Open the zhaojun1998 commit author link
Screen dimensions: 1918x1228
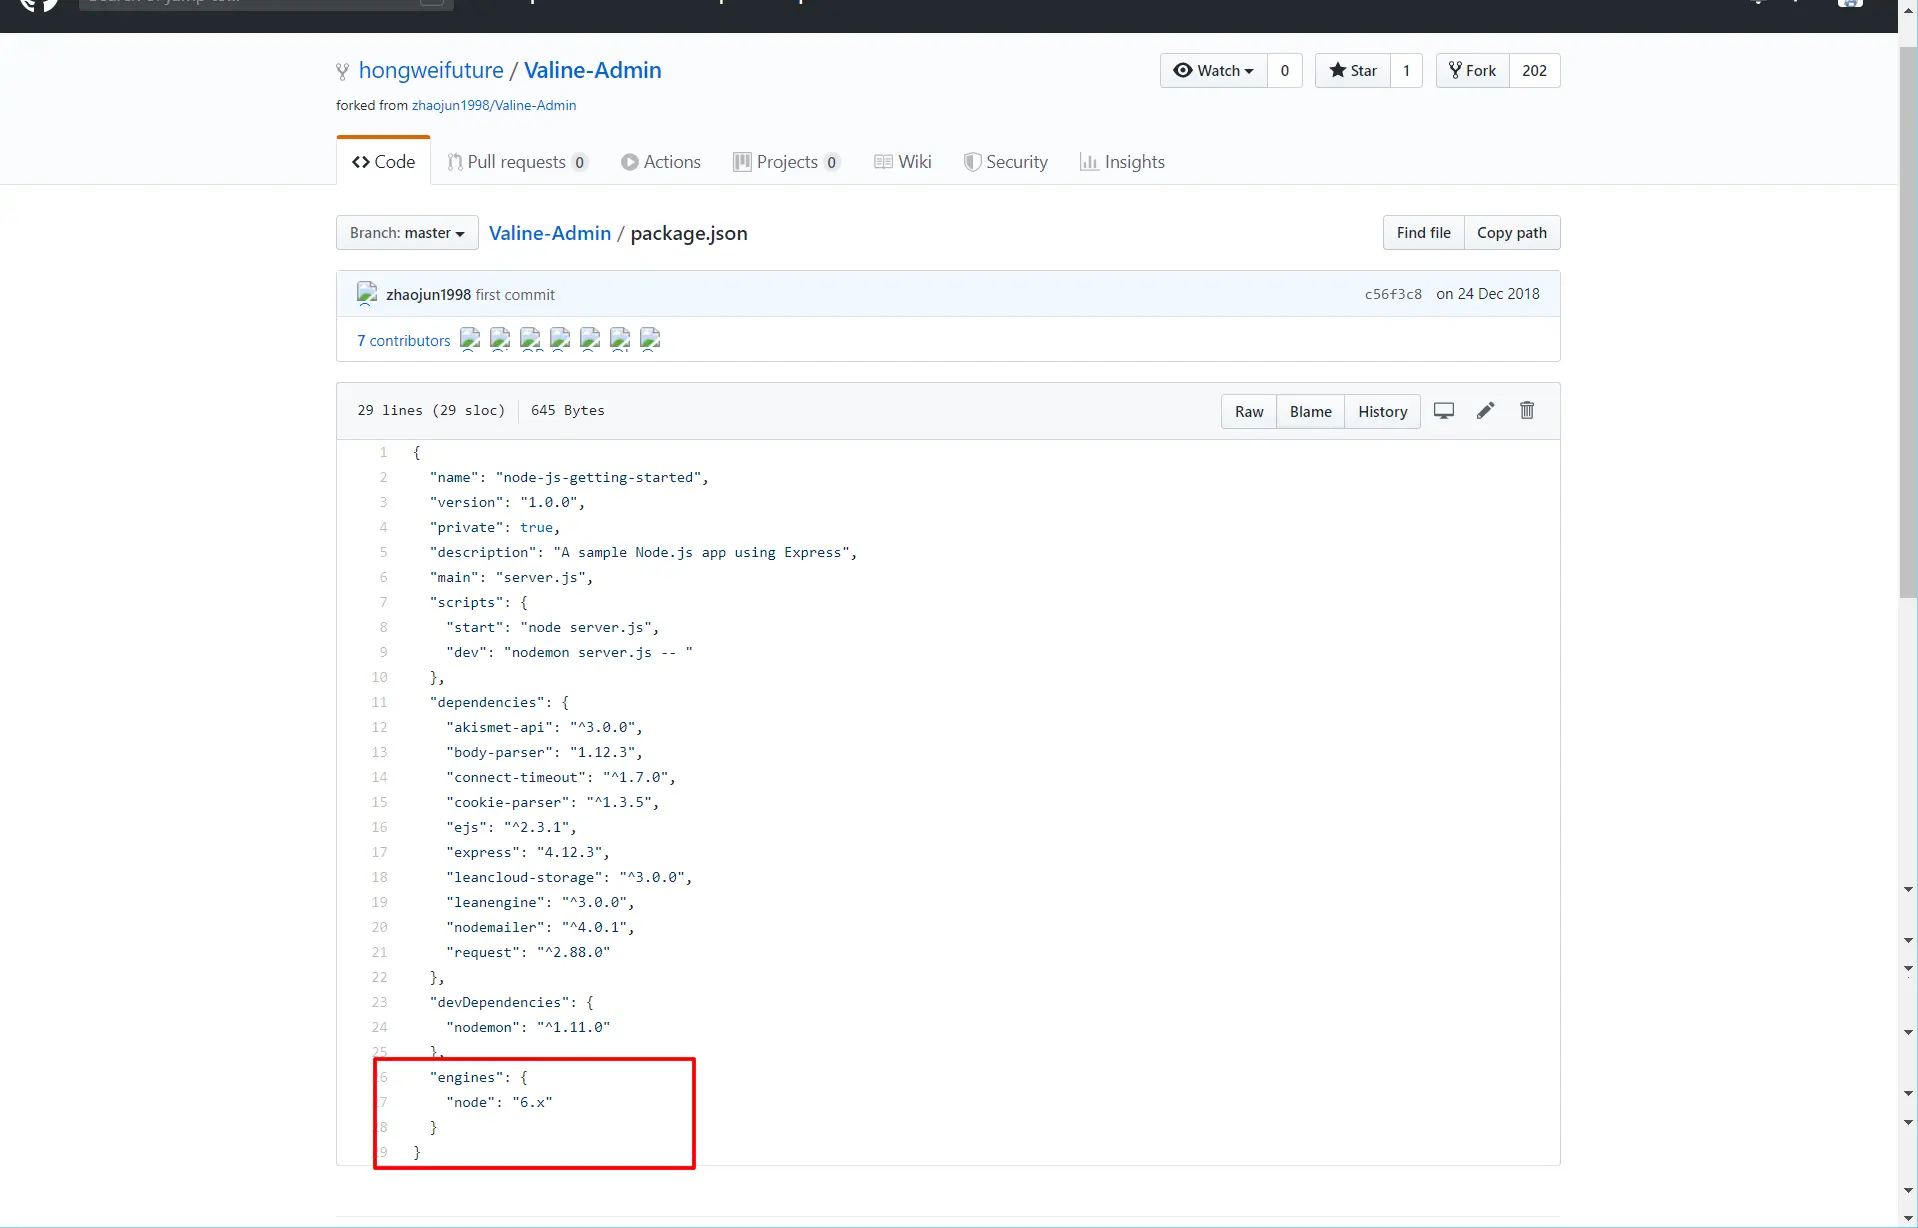click(x=428, y=295)
